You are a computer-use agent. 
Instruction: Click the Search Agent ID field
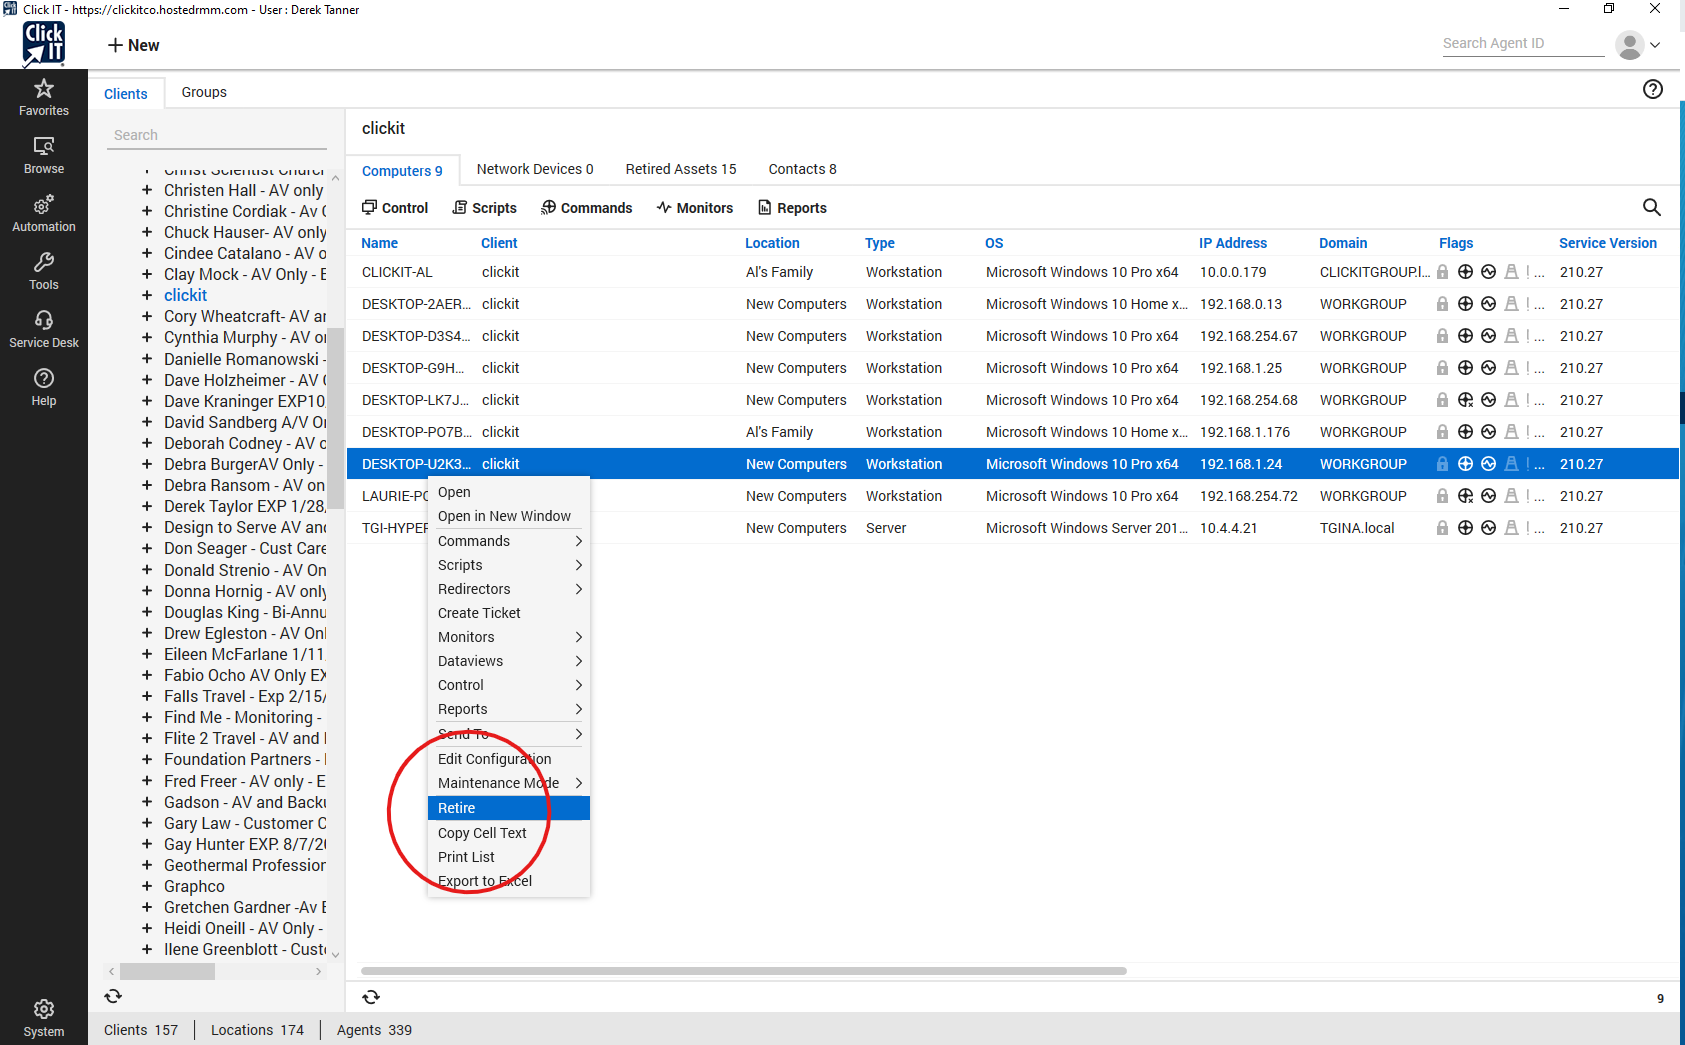pyautogui.click(x=1523, y=44)
